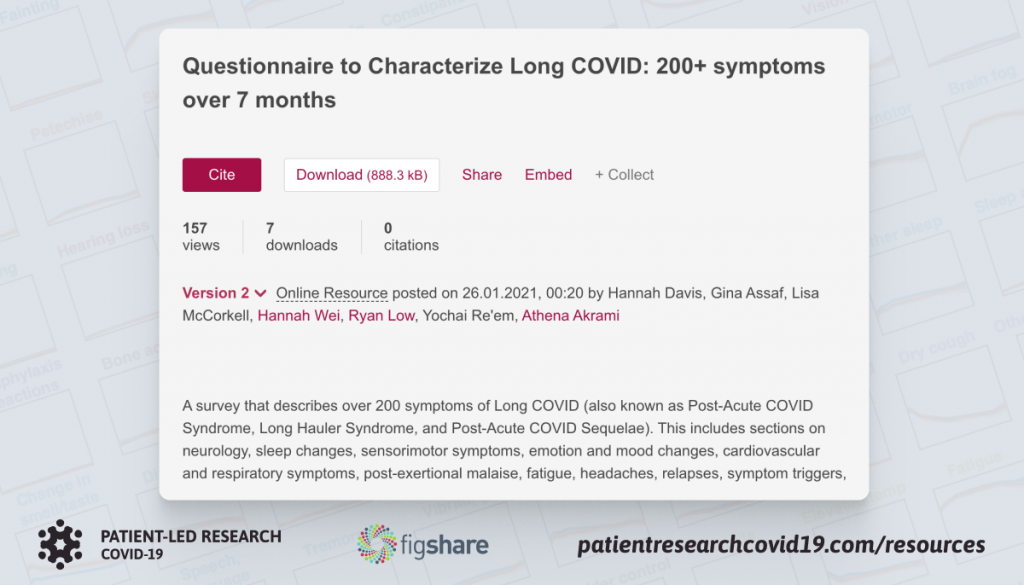Viewport: 1024px width, 585px height.
Task: Click the figshare swirl logo icon
Action: click(377, 544)
